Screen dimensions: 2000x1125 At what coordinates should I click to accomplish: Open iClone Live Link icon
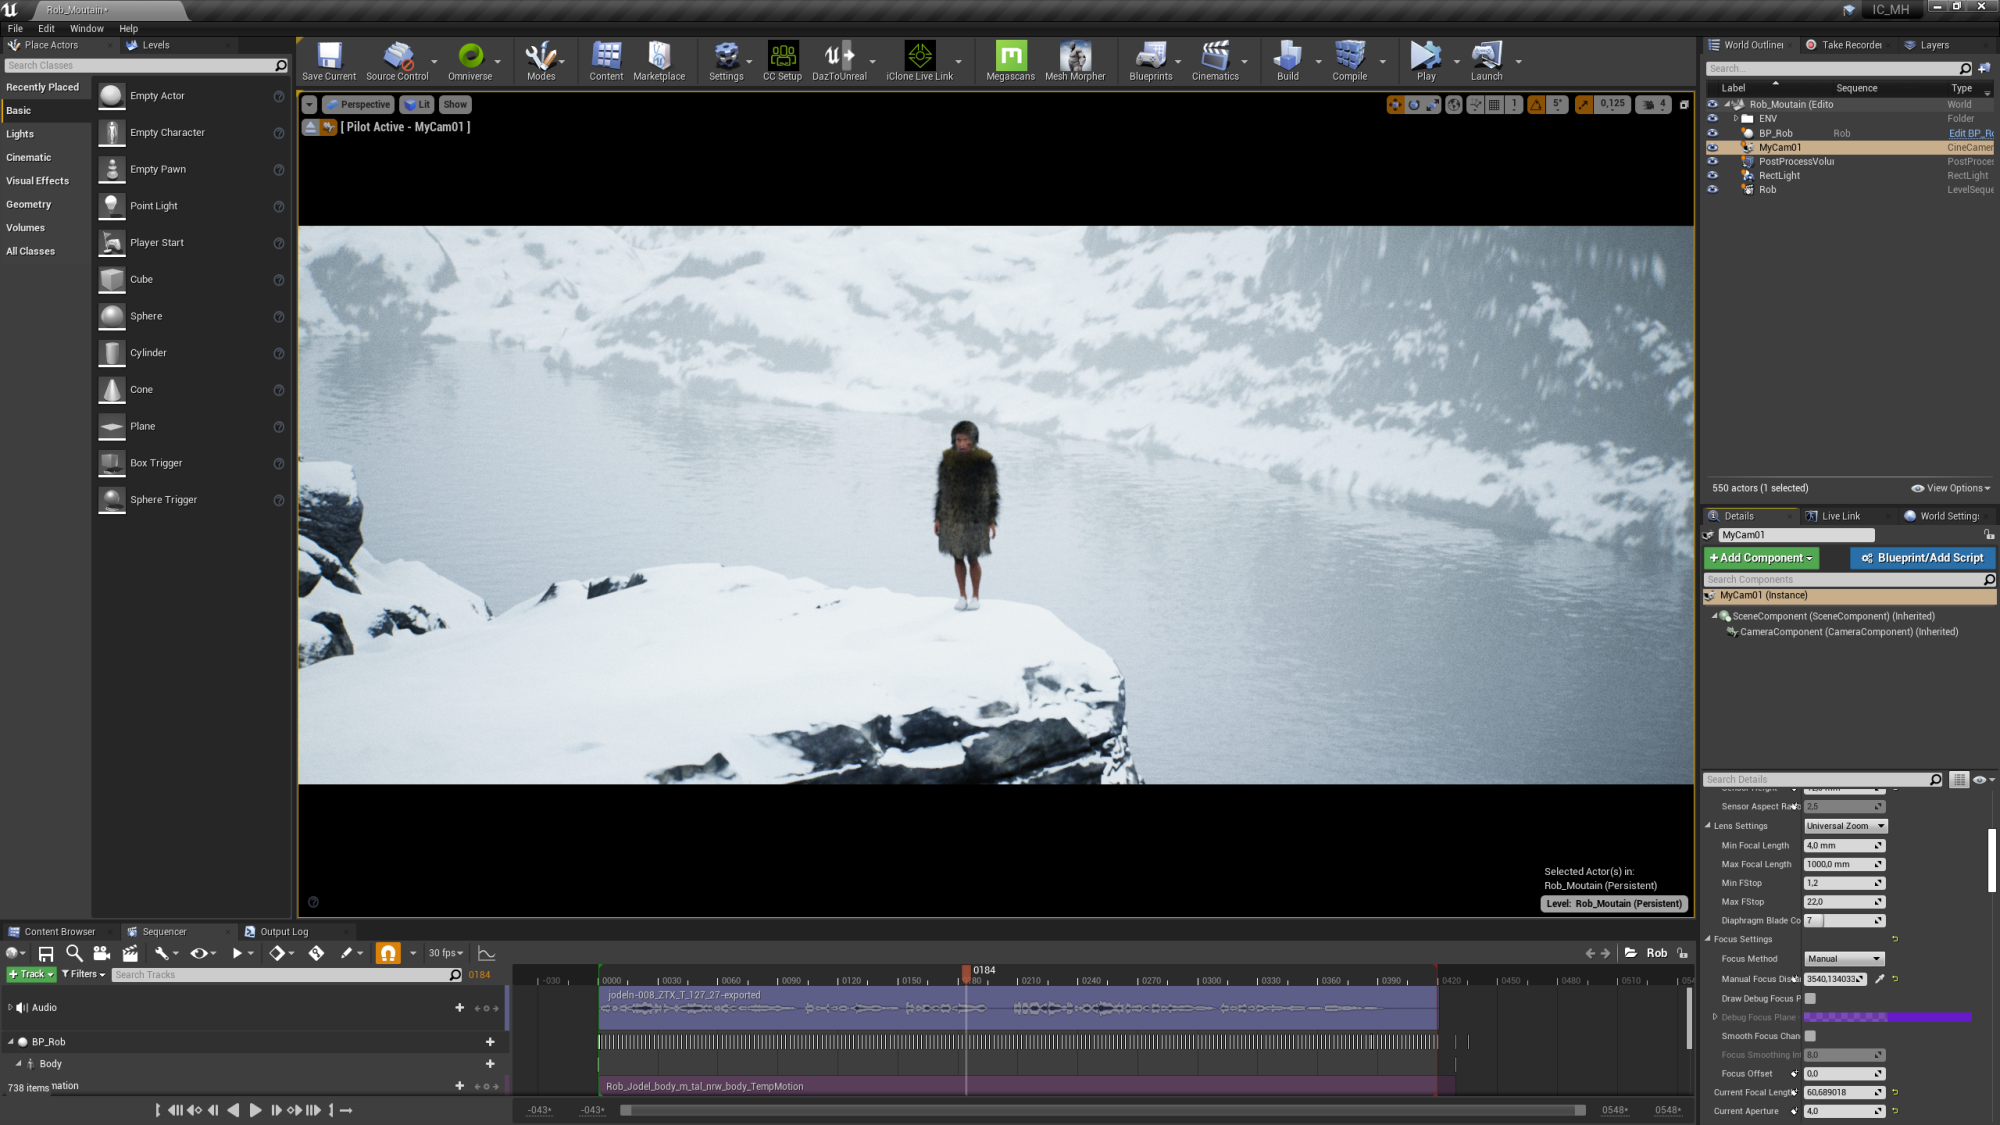919,60
